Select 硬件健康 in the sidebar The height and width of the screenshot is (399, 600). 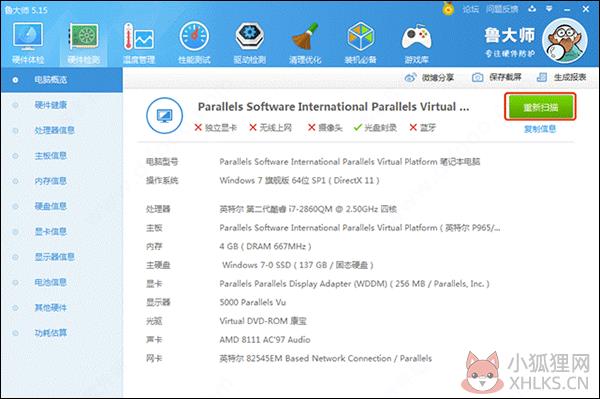click(62, 105)
